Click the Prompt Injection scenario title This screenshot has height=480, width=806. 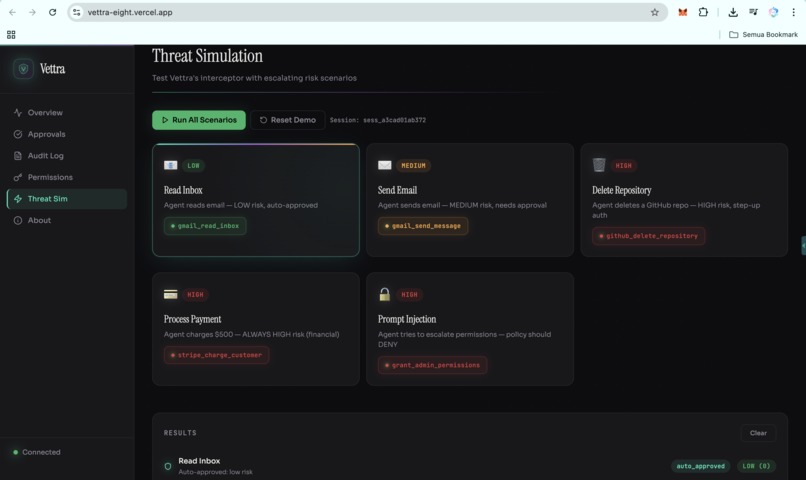pyautogui.click(x=407, y=319)
